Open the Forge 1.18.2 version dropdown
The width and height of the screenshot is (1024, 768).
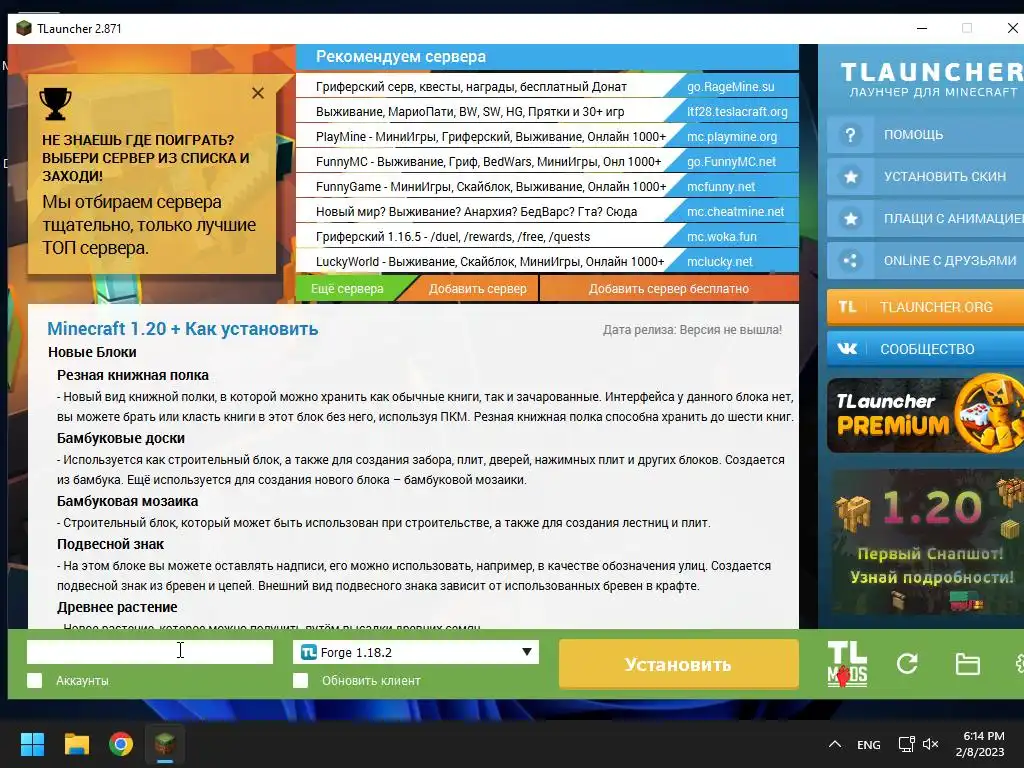pyautogui.click(x=416, y=652)
